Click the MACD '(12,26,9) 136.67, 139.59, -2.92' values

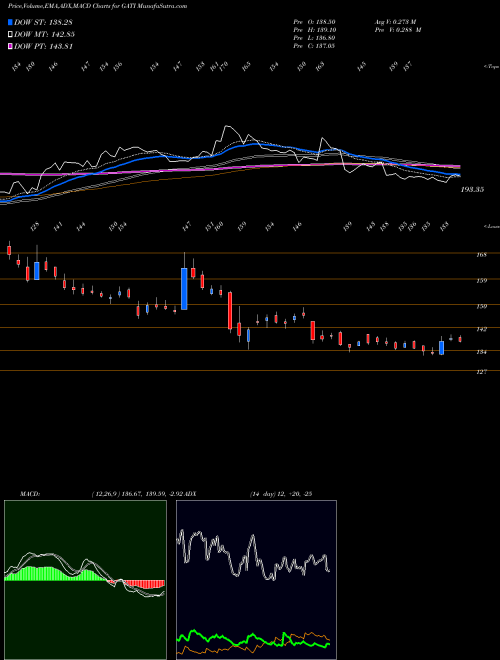click(x=136, y=494)
